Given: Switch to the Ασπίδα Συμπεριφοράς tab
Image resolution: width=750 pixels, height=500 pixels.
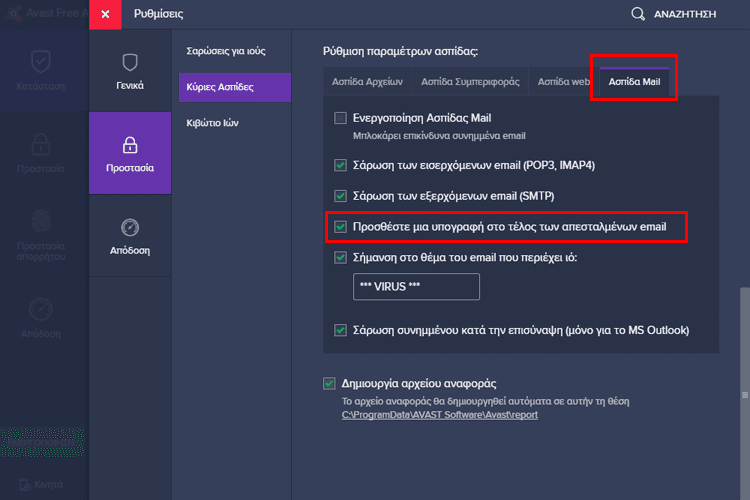Looking at the screenshot, I should [468, 82].
